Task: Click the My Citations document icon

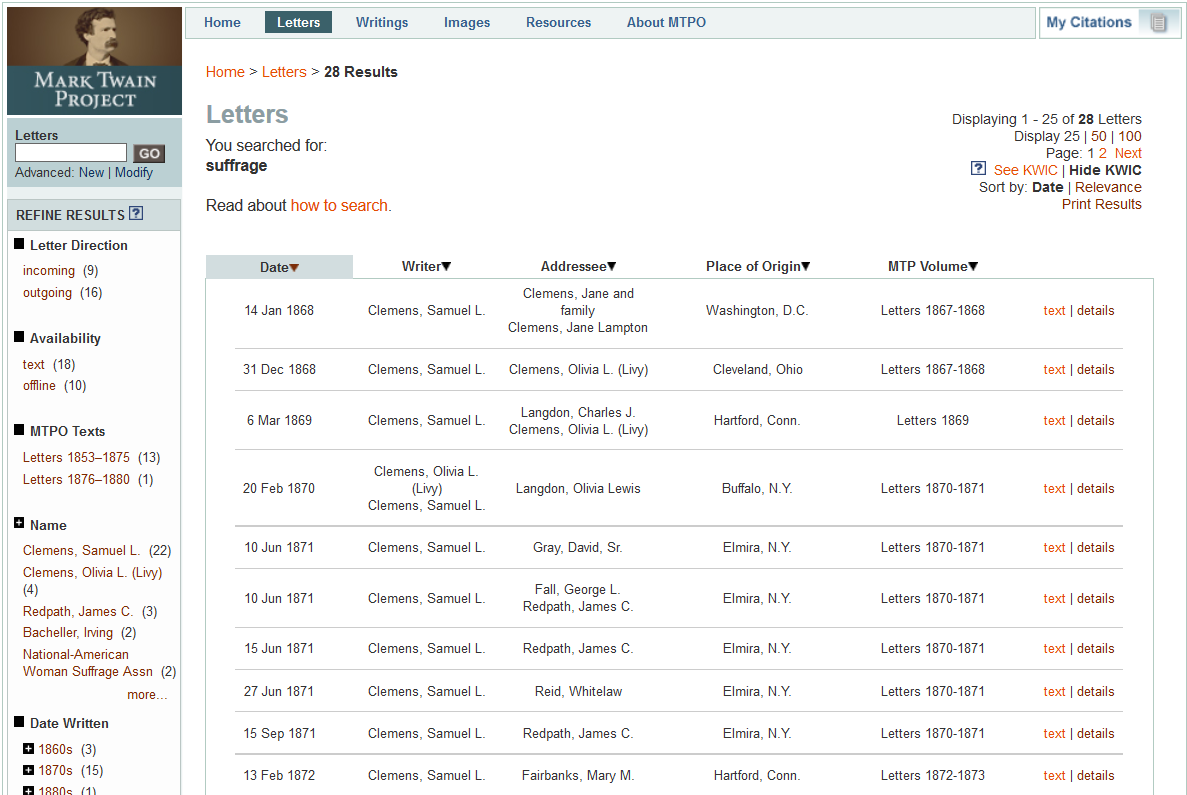Action: coord(1157,23)
